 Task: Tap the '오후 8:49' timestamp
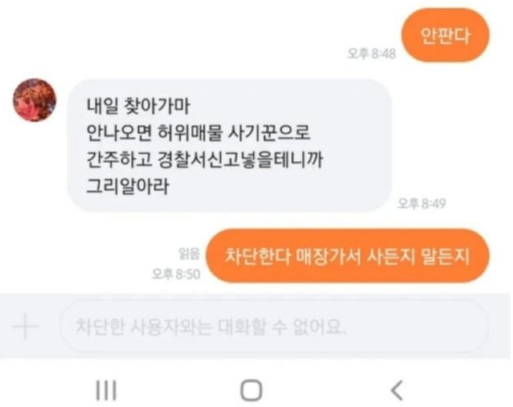pyautogui.click(x=421, y=203)
